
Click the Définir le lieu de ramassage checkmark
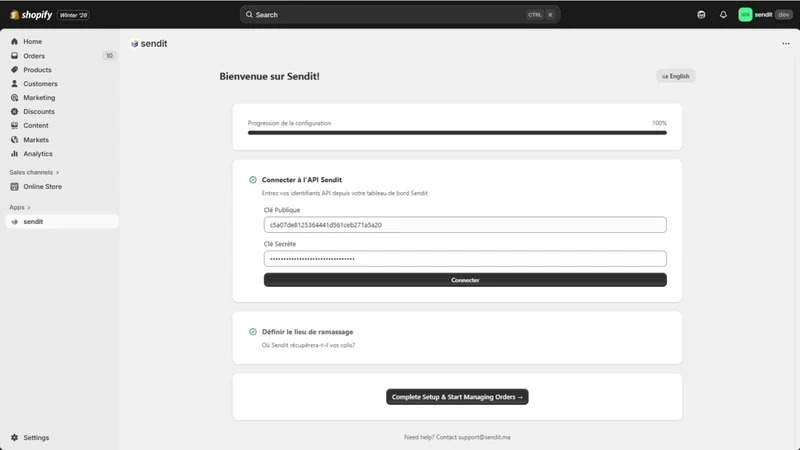253,332
